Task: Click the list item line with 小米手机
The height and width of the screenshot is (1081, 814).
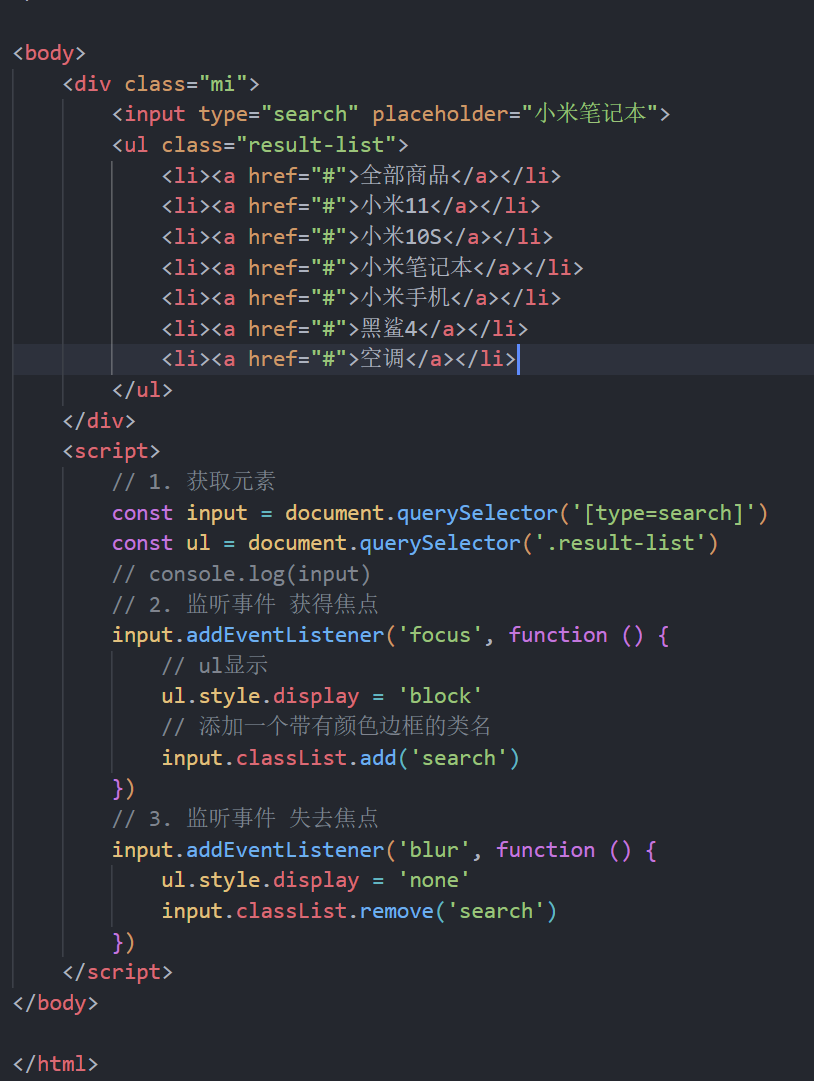Action: (361, 297)
